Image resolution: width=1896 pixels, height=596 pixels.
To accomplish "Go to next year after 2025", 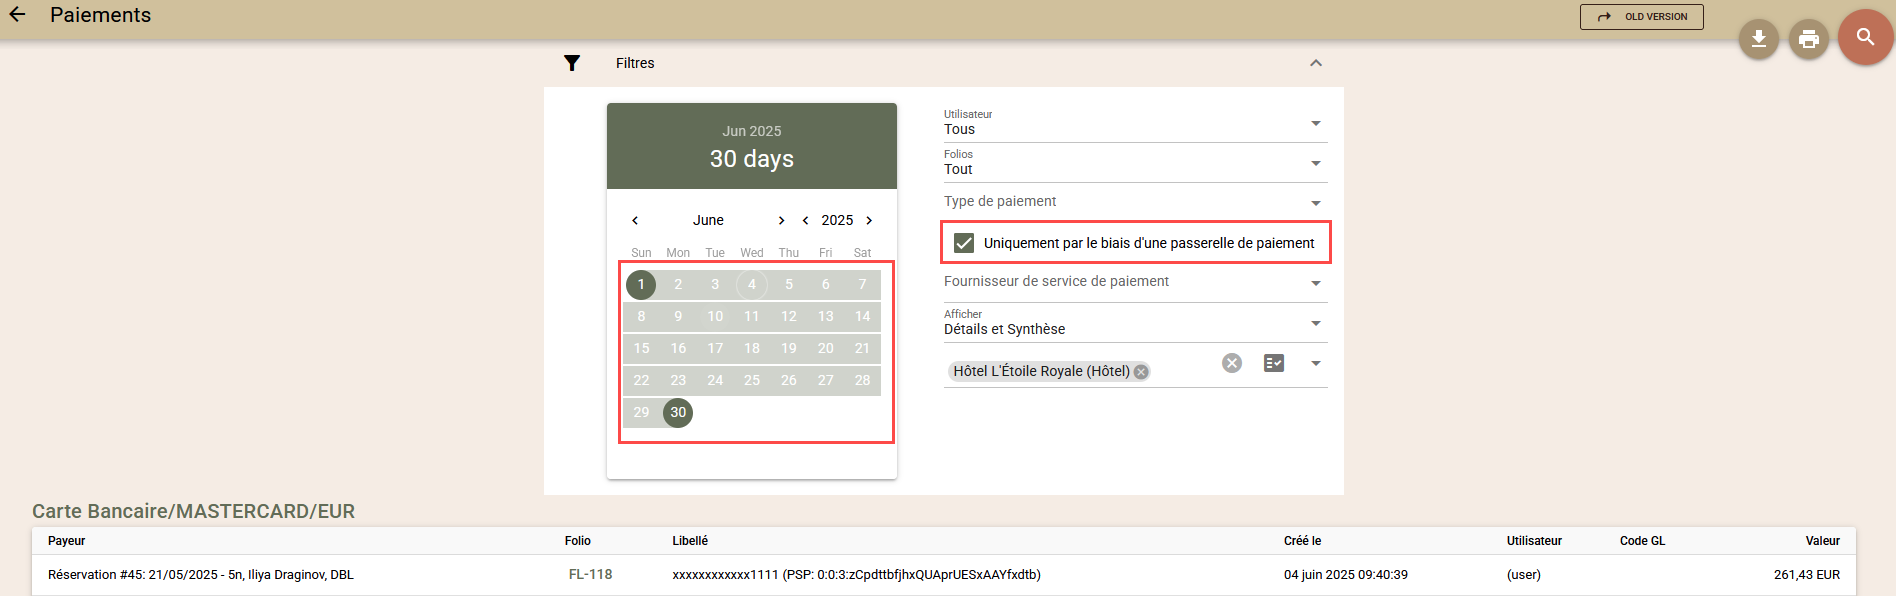I will pos(869,220).
